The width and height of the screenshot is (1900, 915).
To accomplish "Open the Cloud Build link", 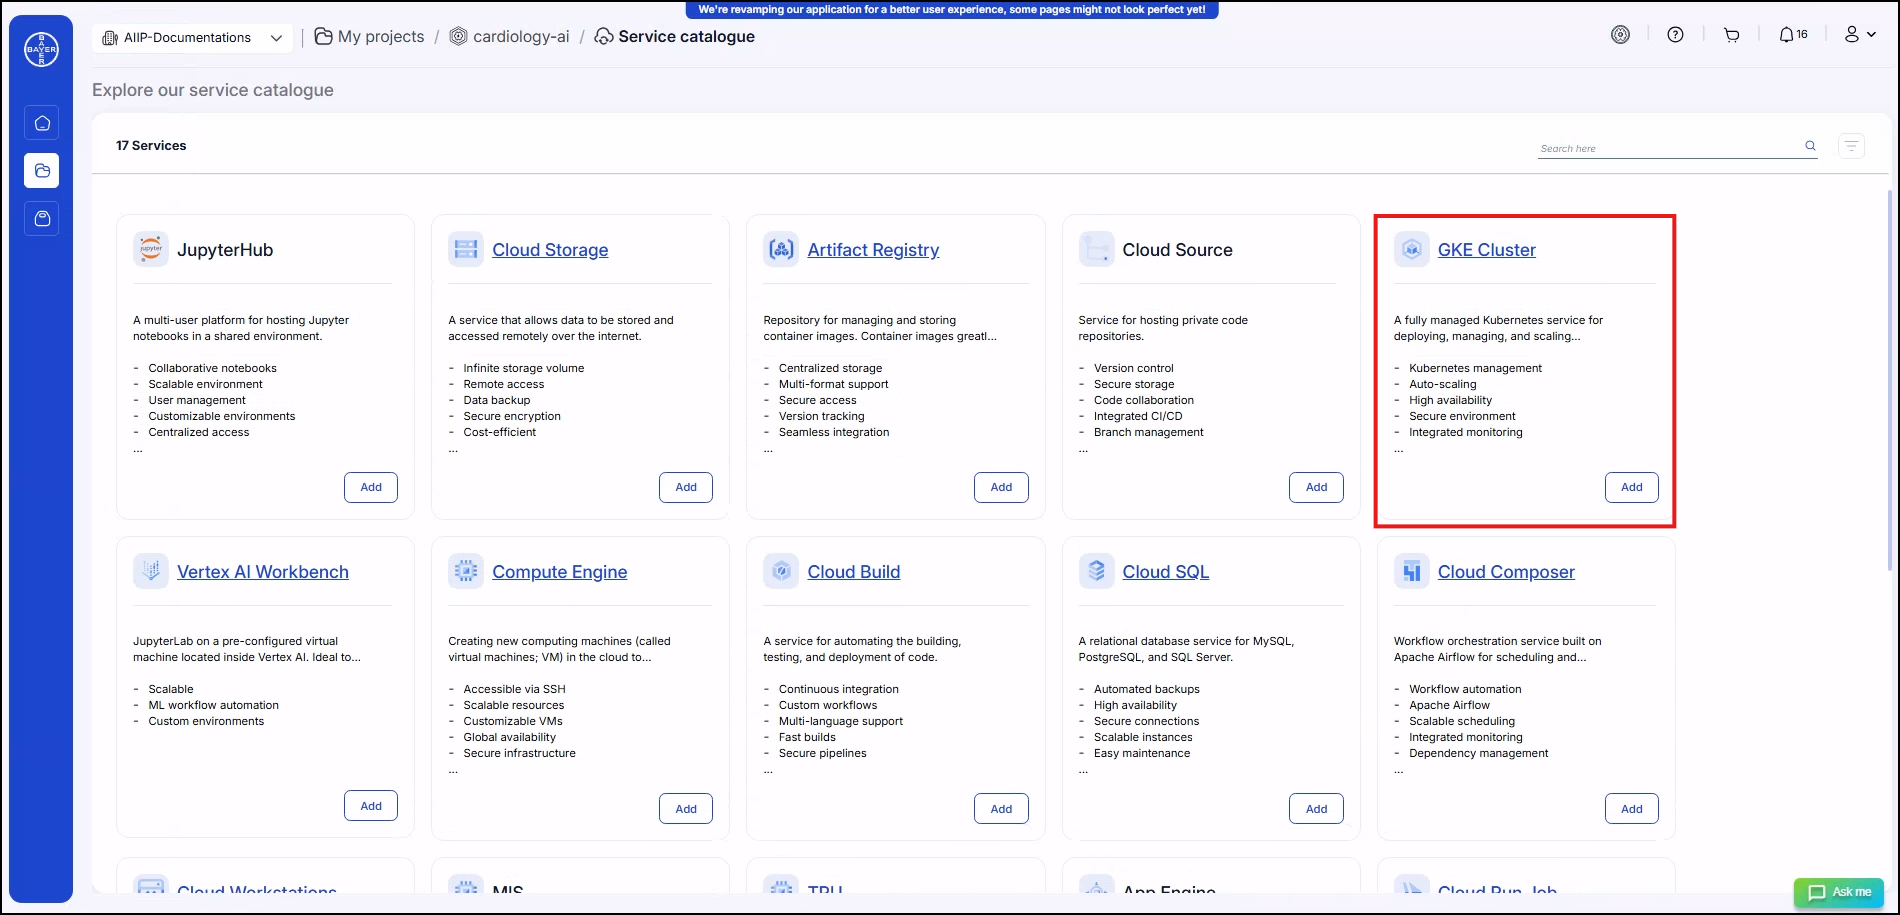I will pos(853,572).
